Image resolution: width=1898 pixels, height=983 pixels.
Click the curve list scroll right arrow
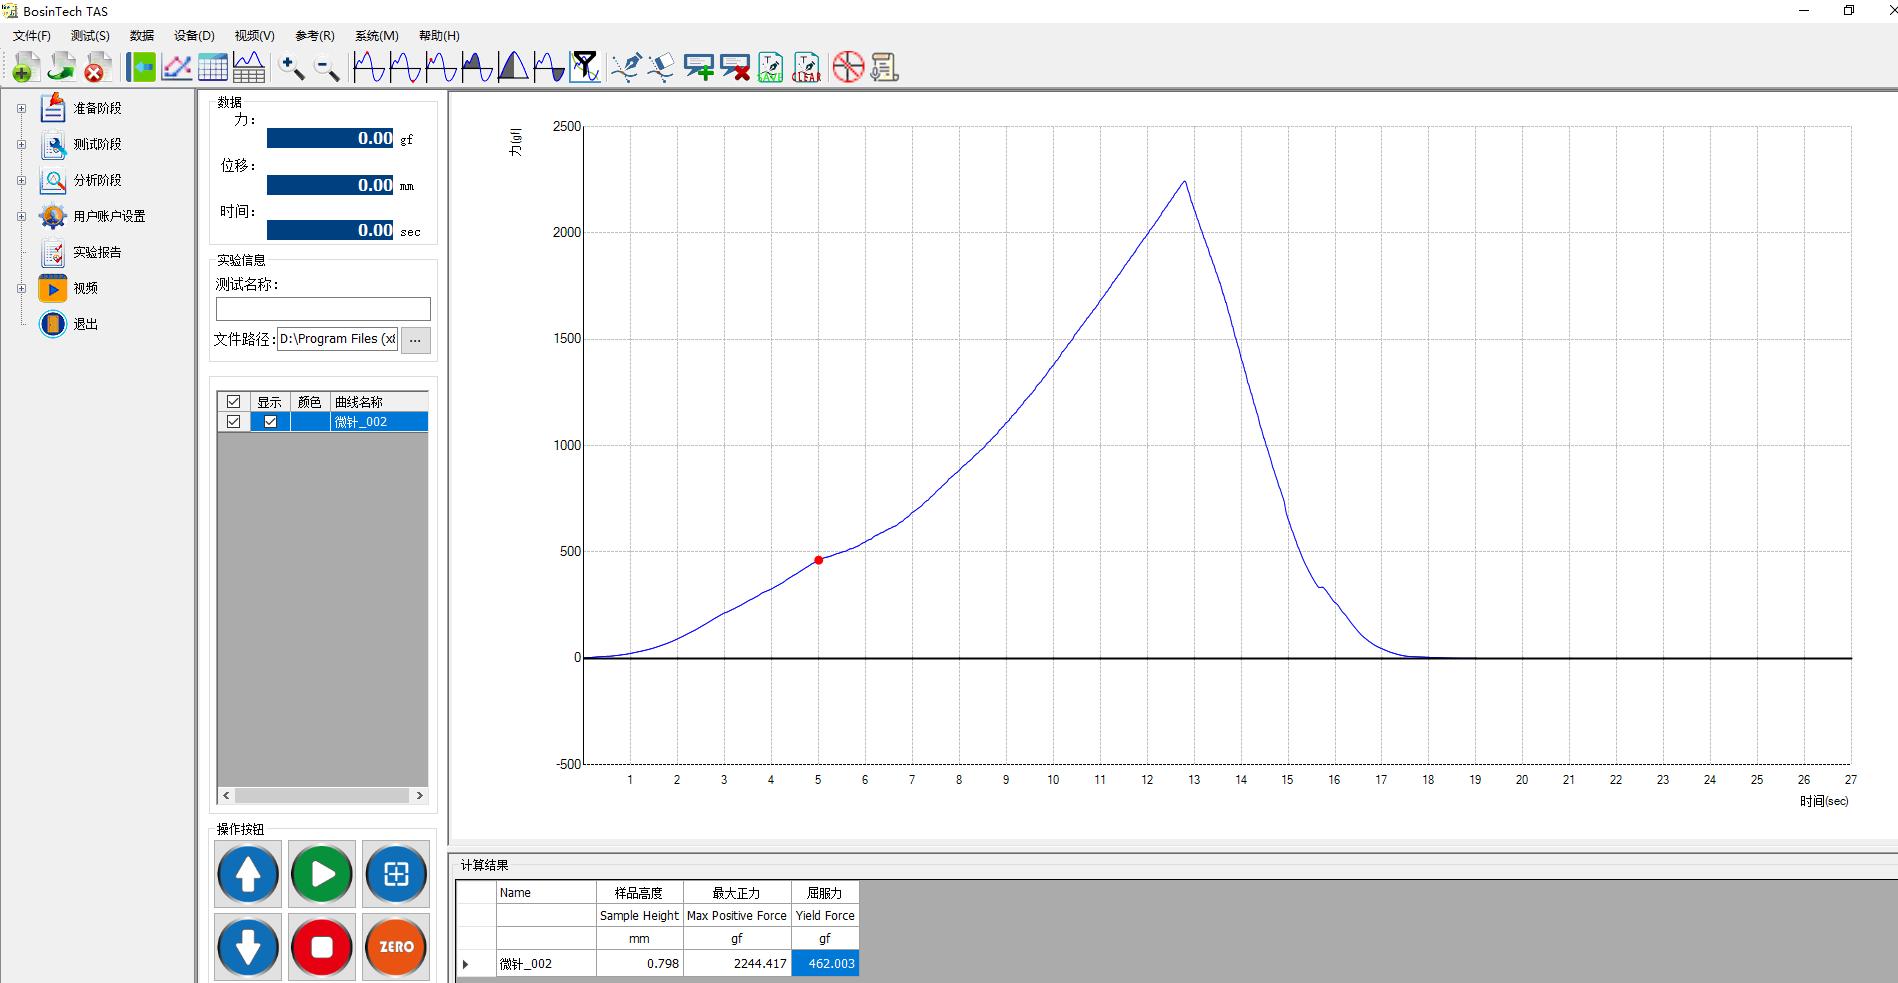420,796
